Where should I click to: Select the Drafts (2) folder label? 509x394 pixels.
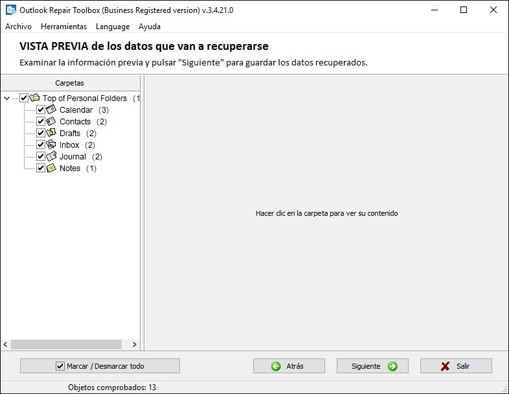[x=78, y=133]
